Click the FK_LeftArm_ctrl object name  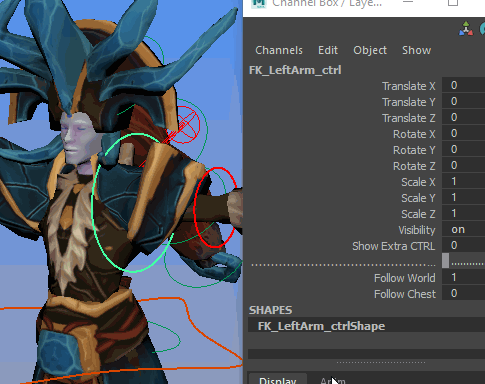coord(295,70)
